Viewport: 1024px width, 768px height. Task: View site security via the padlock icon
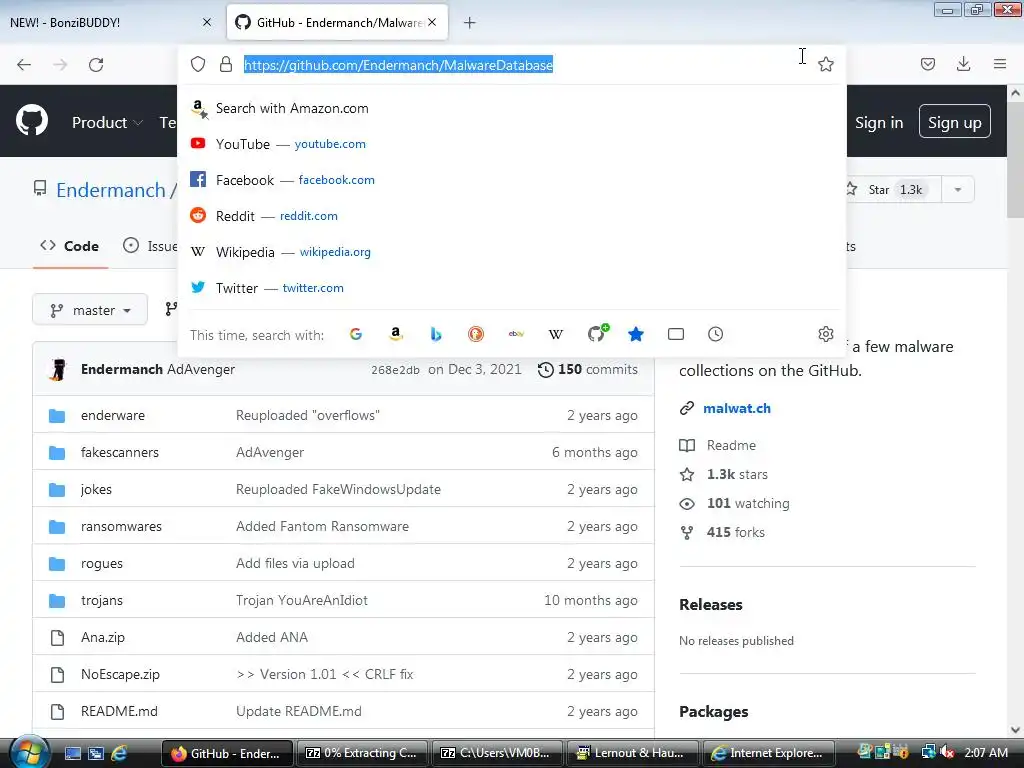pyautogui.click(x=226, y=64)
